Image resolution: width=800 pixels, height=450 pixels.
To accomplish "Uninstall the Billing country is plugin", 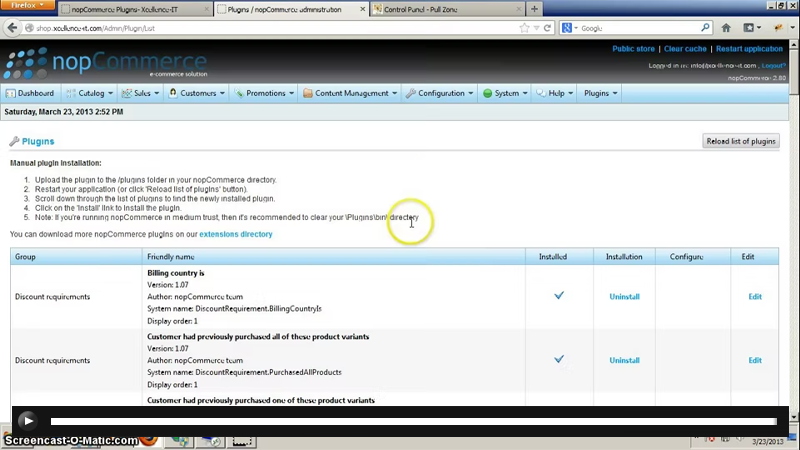I will coord(624,296).
